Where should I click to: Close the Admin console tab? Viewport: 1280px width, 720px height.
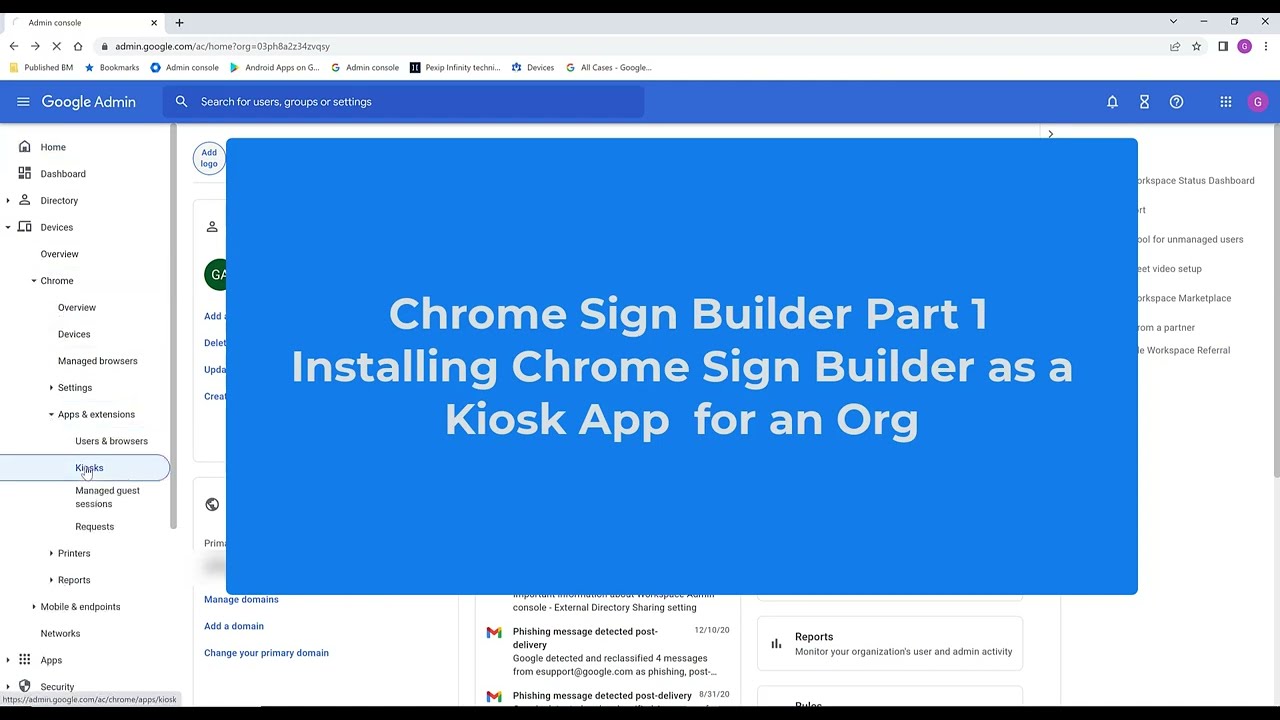[154, 22]
